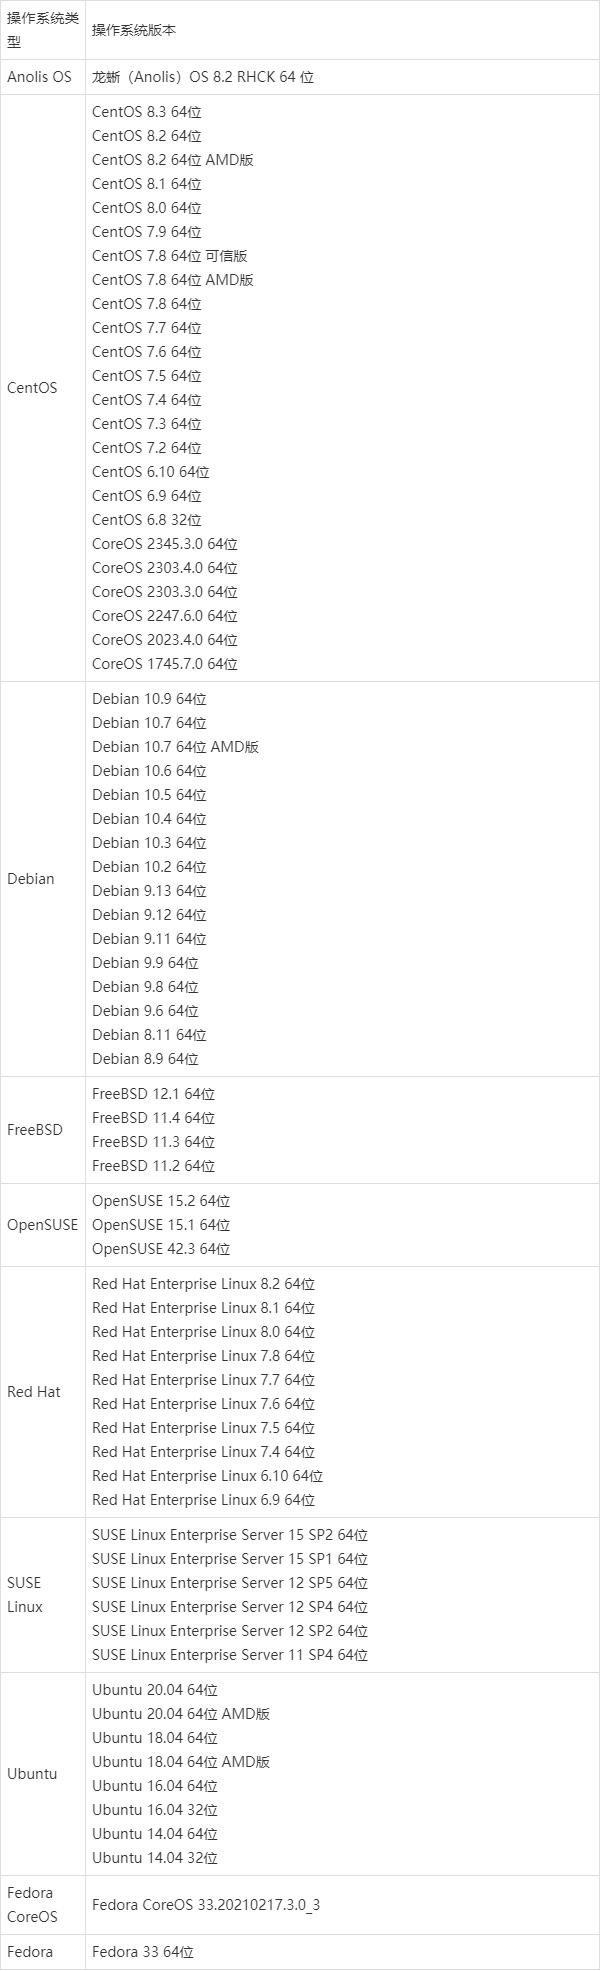Image resolution: width=600 pixels, height=1971 pixels.
Task: Click the Ubuntu 14.04 32位 entry
Action: point(155,1858)
